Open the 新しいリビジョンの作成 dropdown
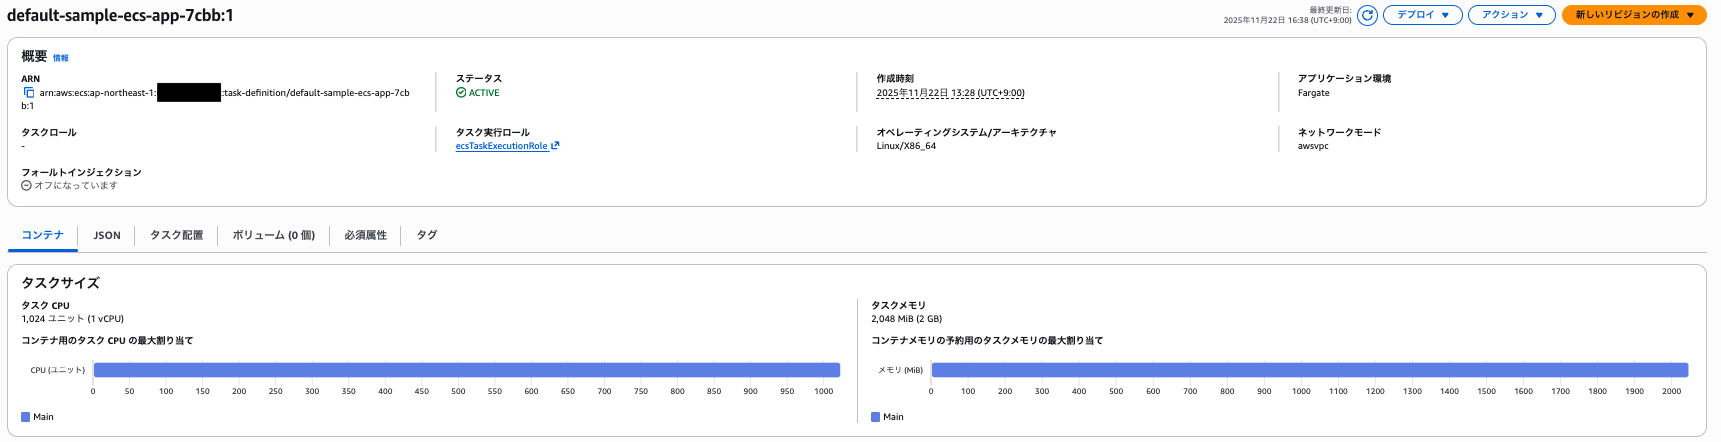The width and height of the screenshot is (1721, 442). pos(1634,15)
